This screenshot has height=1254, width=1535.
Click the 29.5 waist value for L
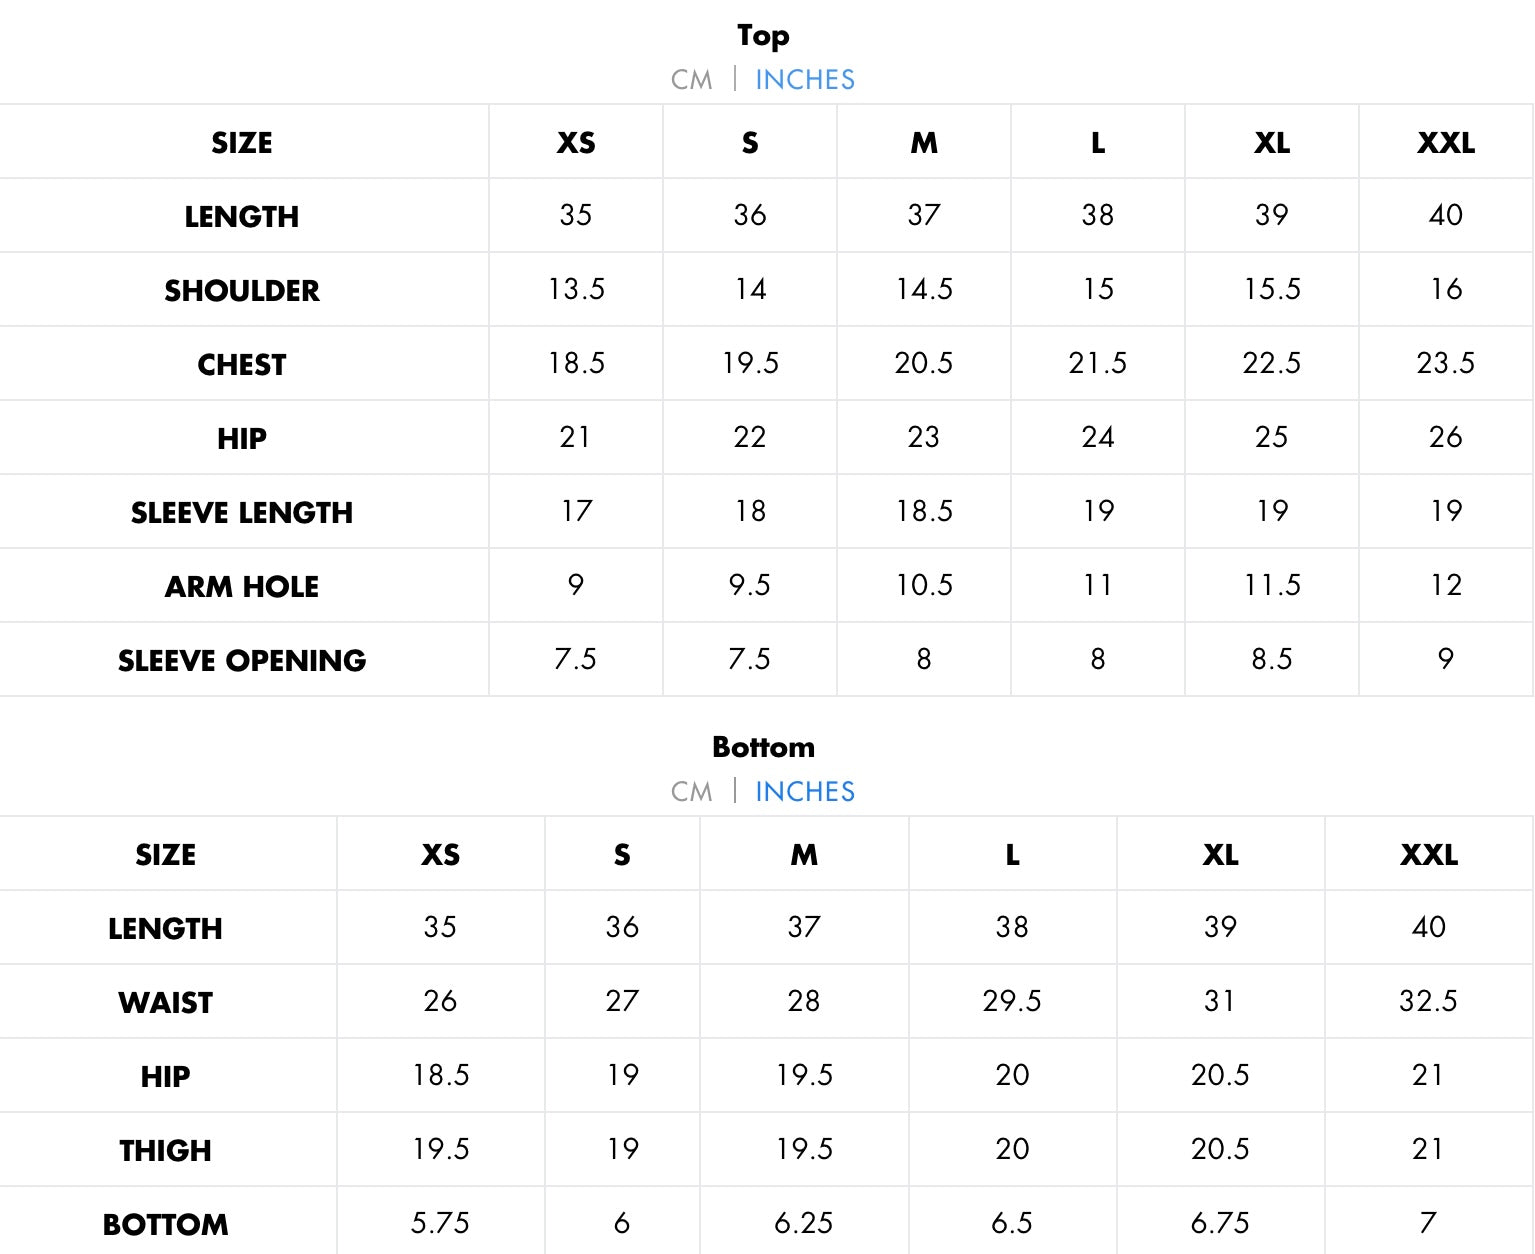(1012, 1001)
